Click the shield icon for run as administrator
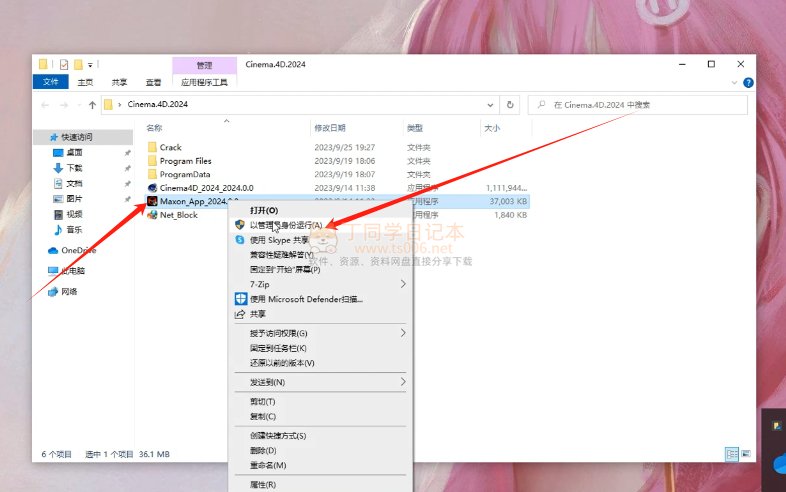Image resolution: width=786 pixels, height=492 pixels. (x=240, y=225)
